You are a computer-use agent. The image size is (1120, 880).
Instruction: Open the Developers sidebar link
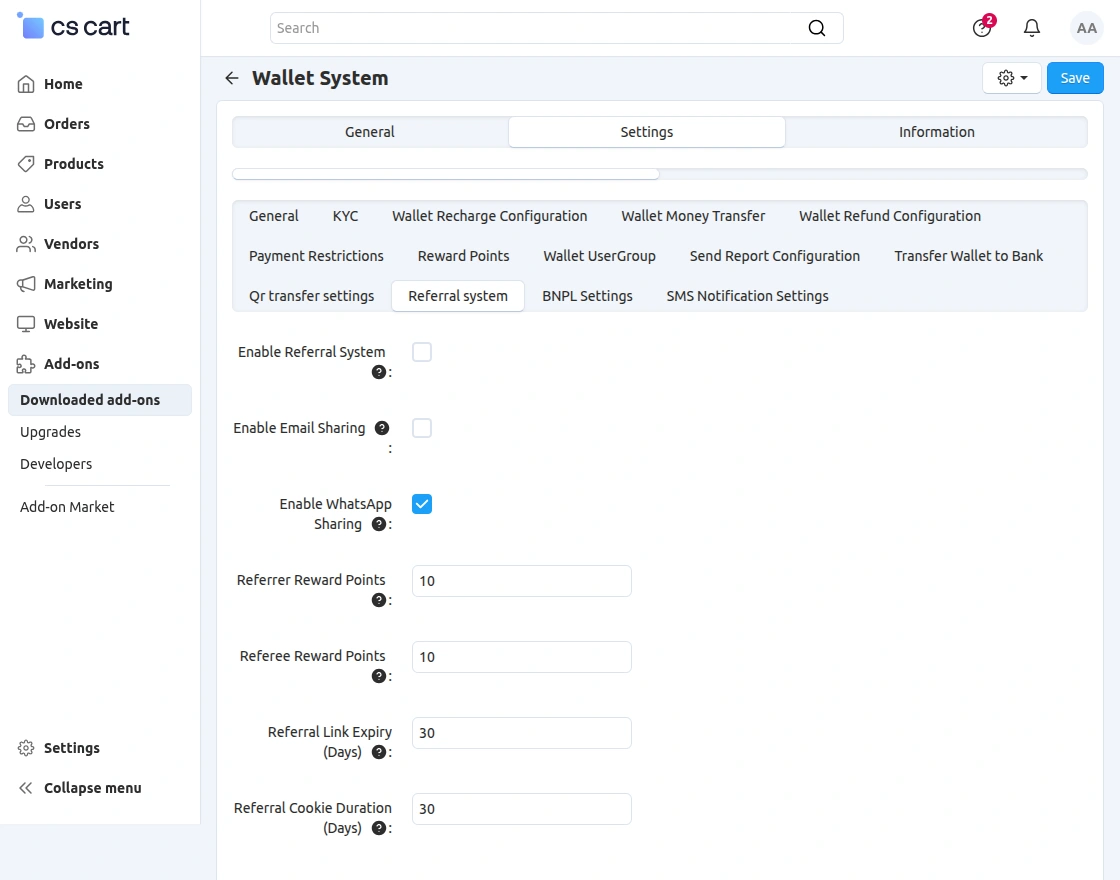pyautogui.click(x=56, y=464)
